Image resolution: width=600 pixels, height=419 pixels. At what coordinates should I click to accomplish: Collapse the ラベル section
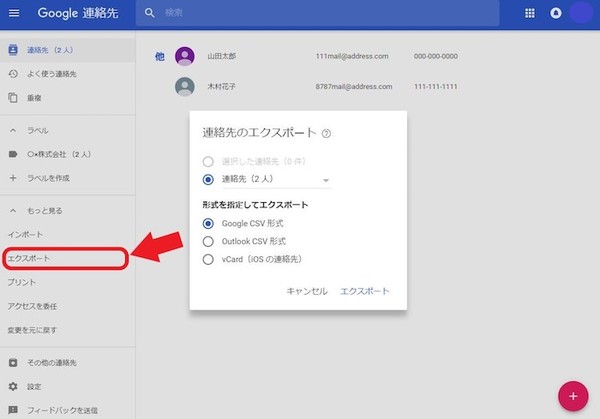(13, 131)
